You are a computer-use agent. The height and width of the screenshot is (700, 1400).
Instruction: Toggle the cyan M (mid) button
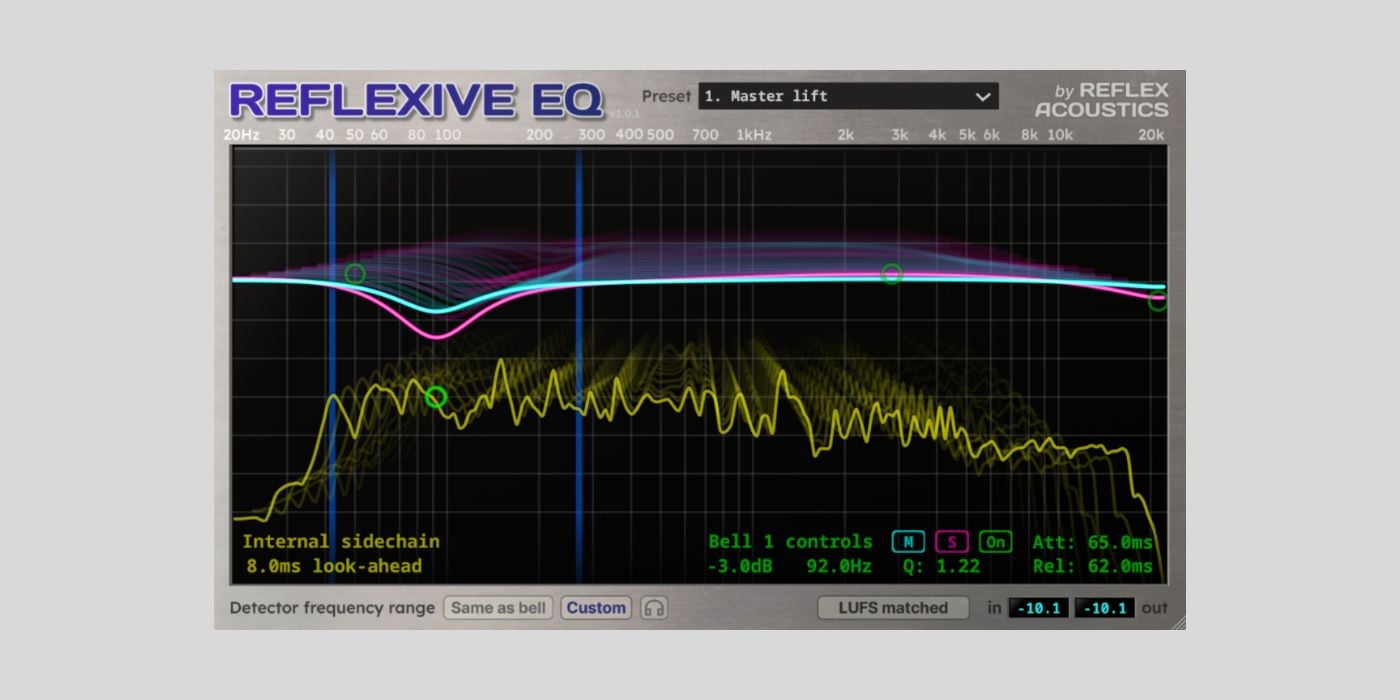coord(908,542)
